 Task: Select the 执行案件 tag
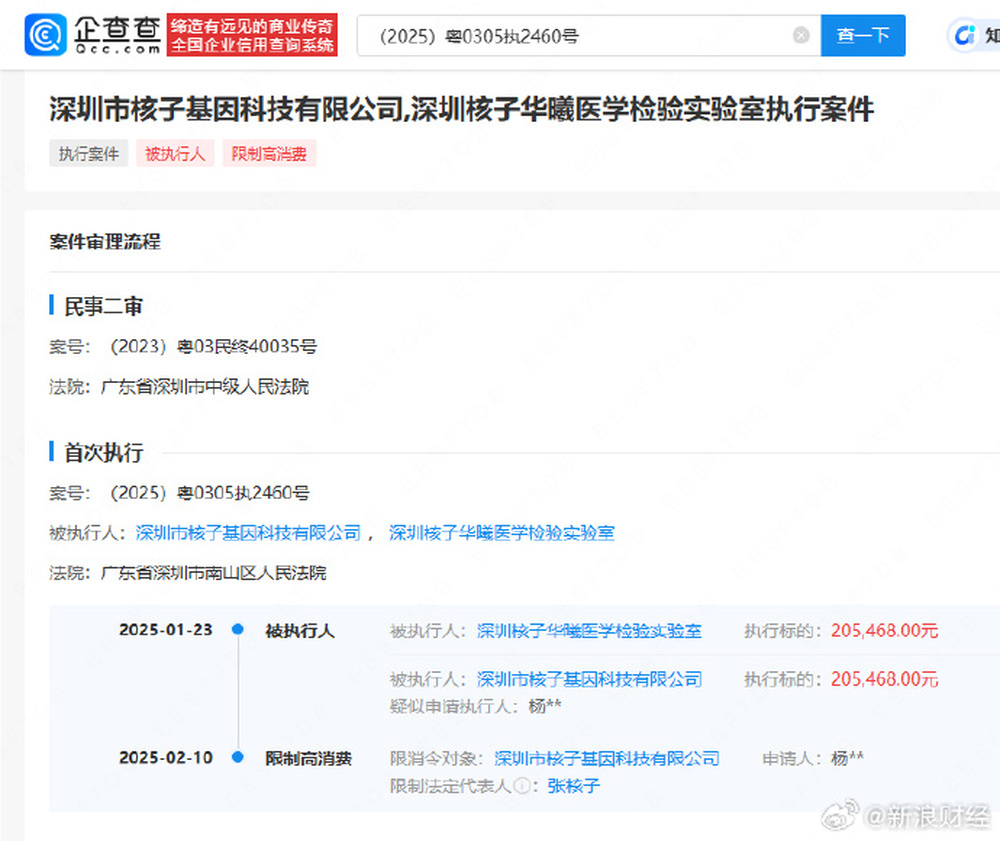pos(88,153)
